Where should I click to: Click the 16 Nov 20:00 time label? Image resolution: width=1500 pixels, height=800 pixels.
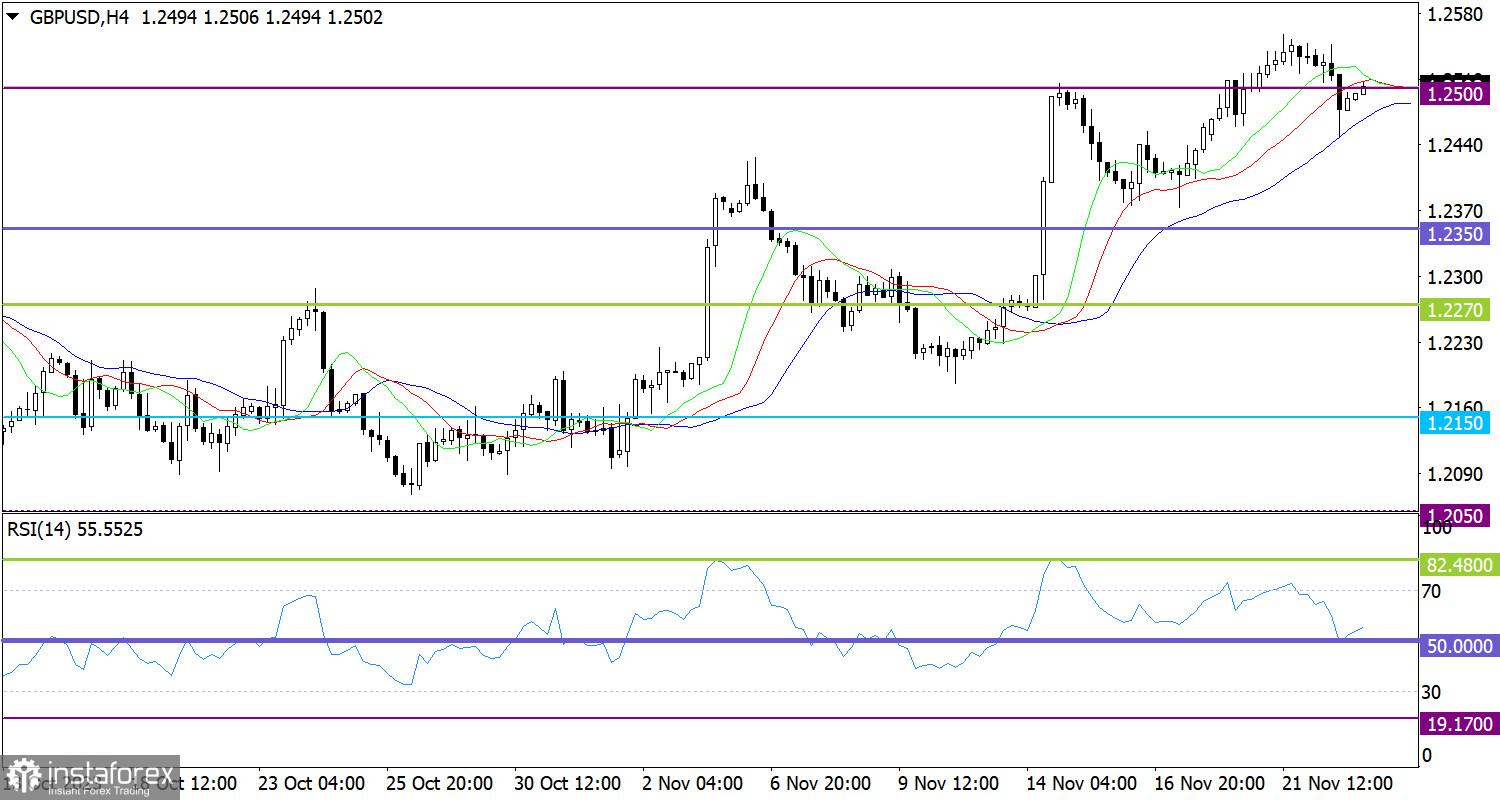tap(1209, 782)
